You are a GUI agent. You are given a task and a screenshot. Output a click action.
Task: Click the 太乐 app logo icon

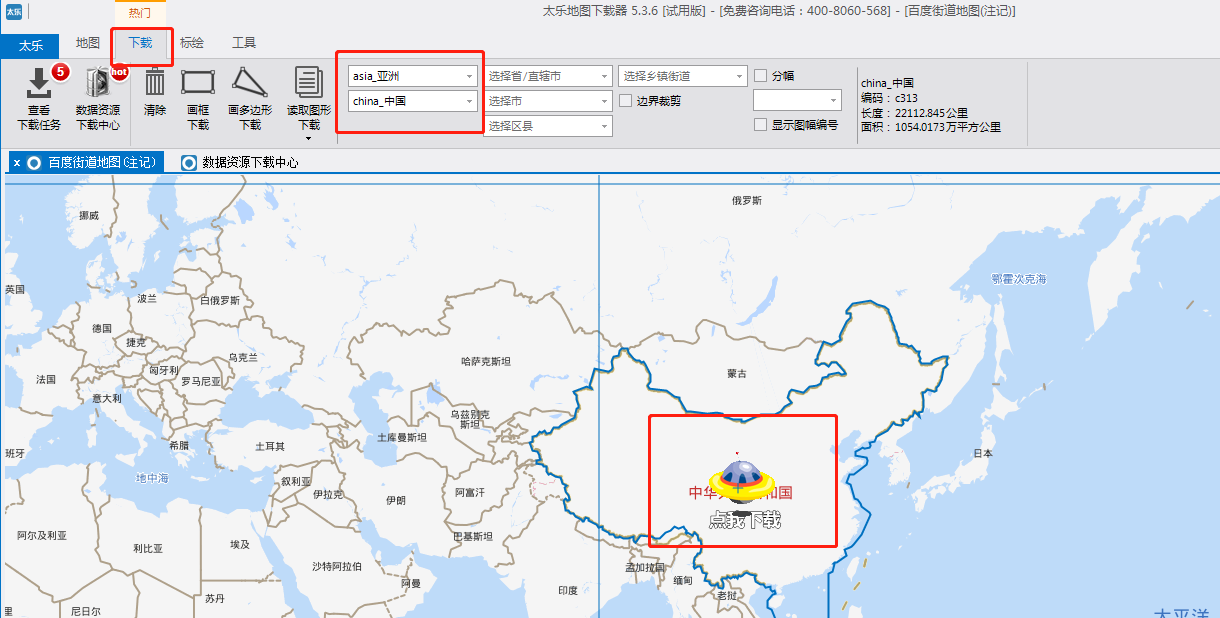point(12,12)
